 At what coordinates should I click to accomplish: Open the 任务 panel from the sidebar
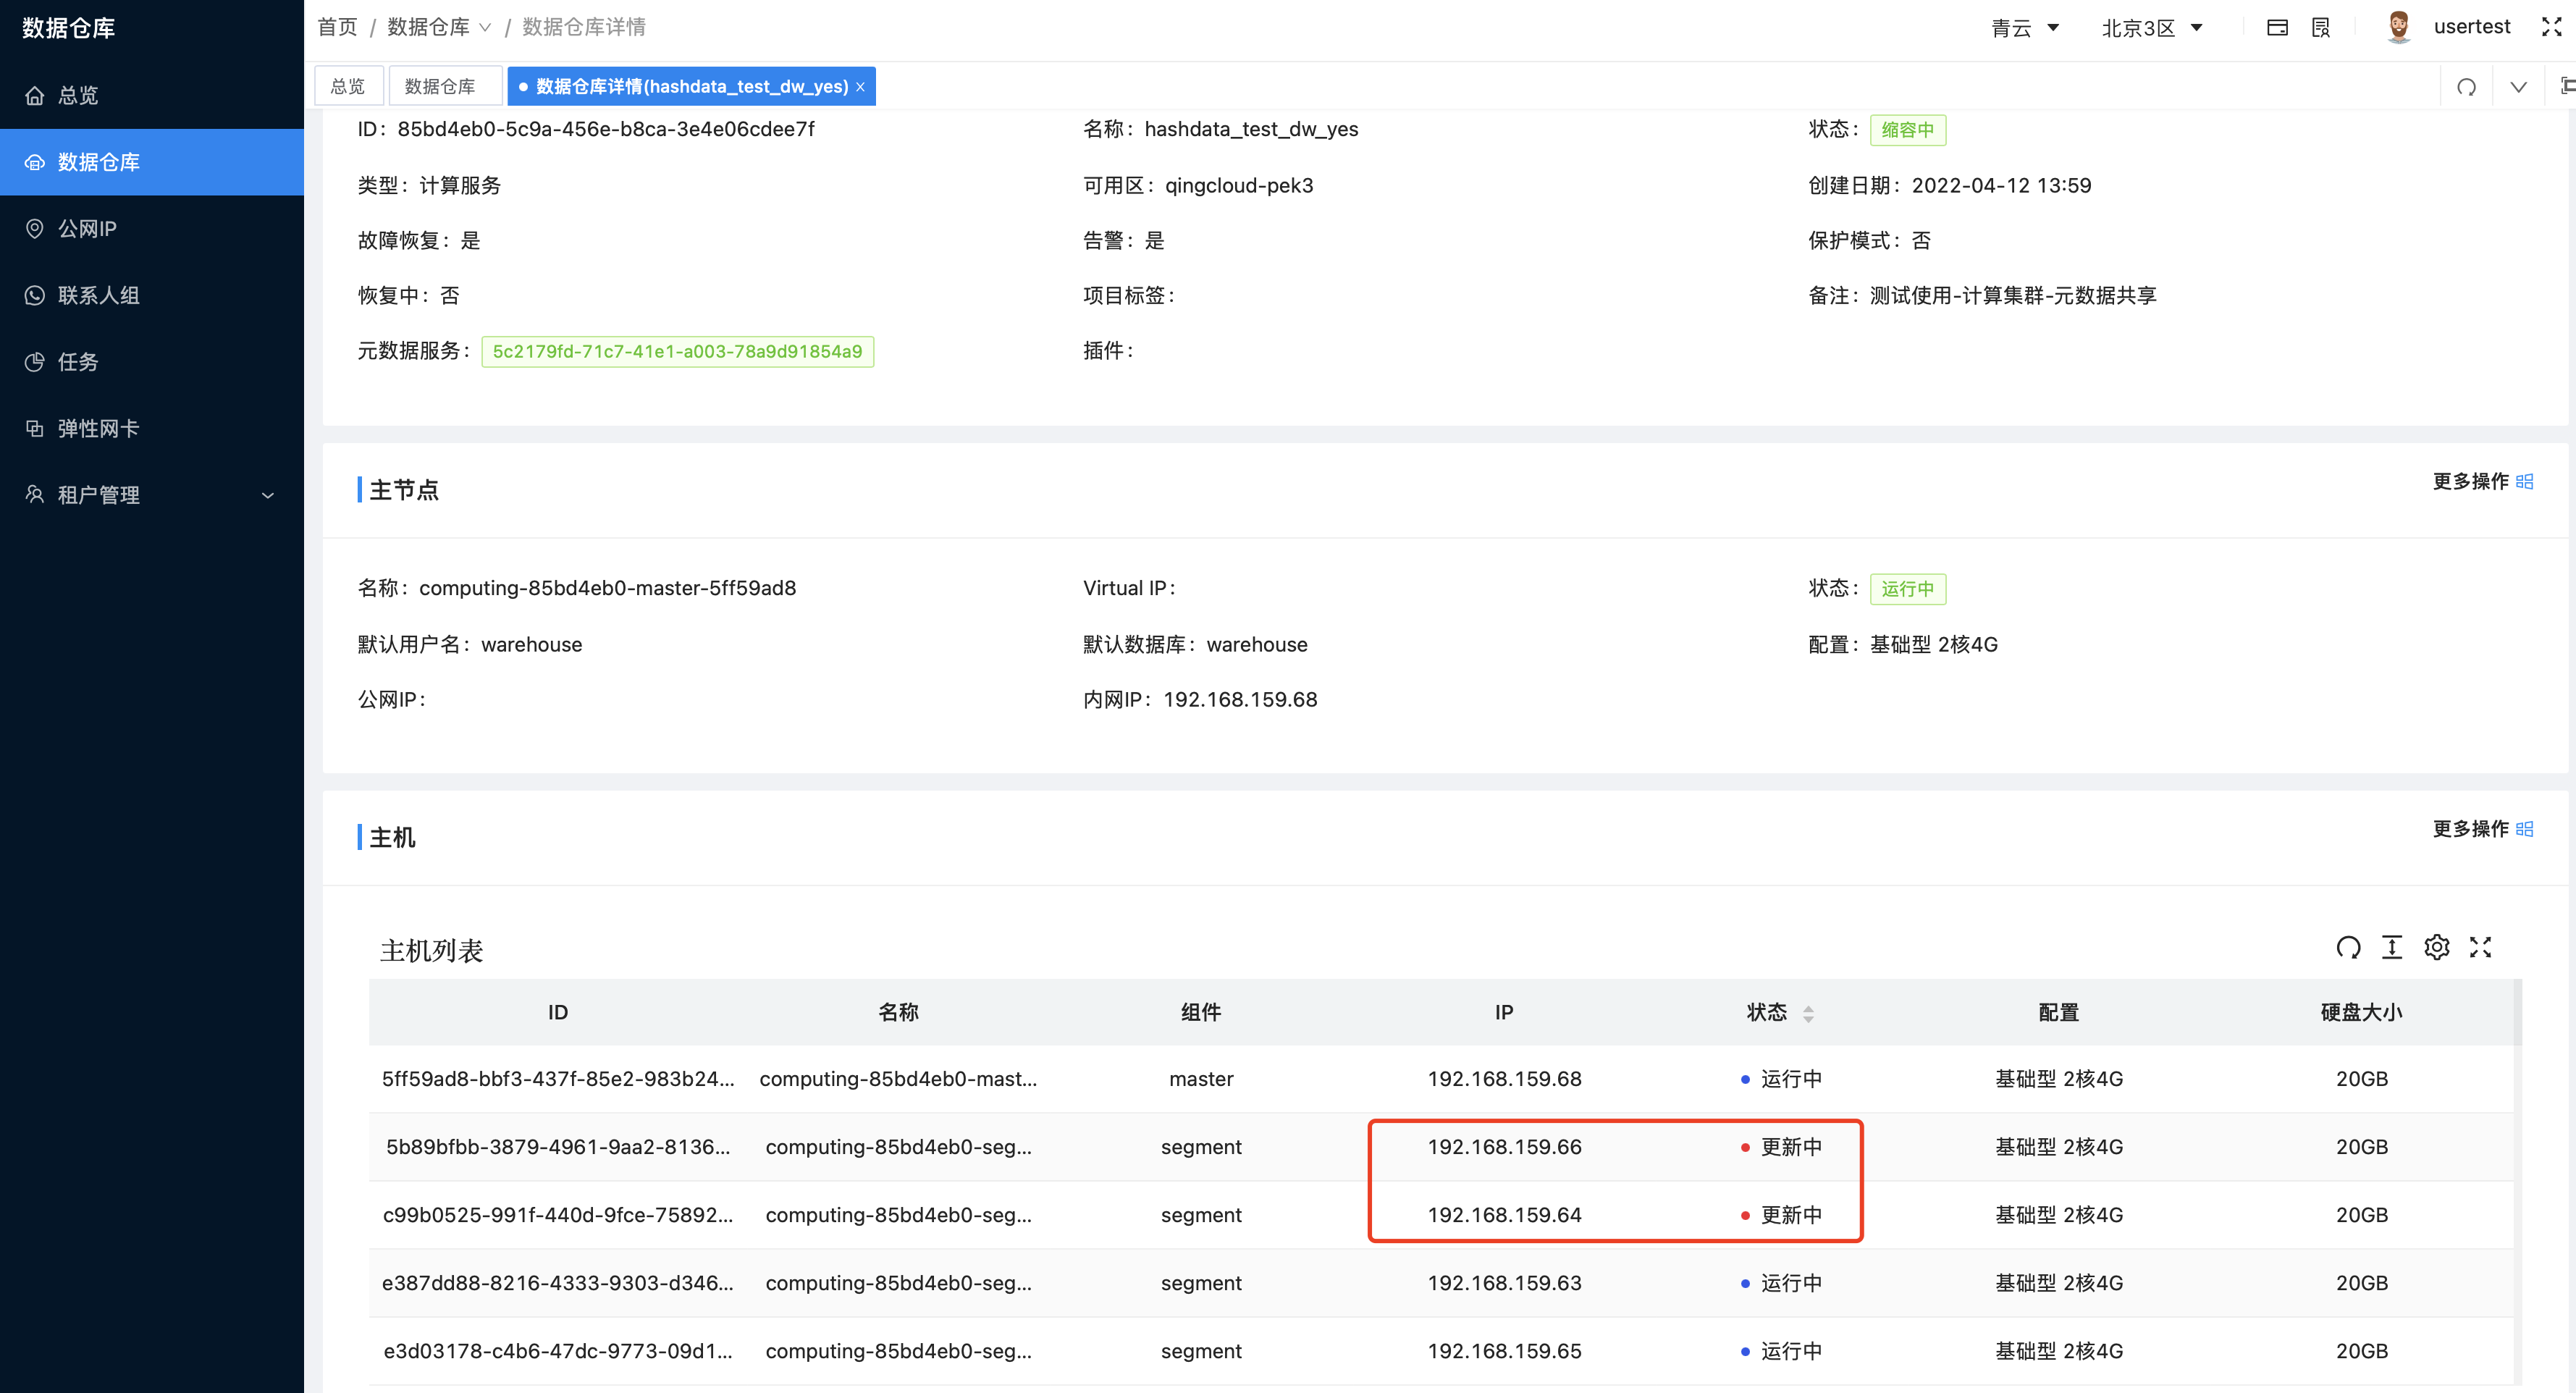point(77,362)
